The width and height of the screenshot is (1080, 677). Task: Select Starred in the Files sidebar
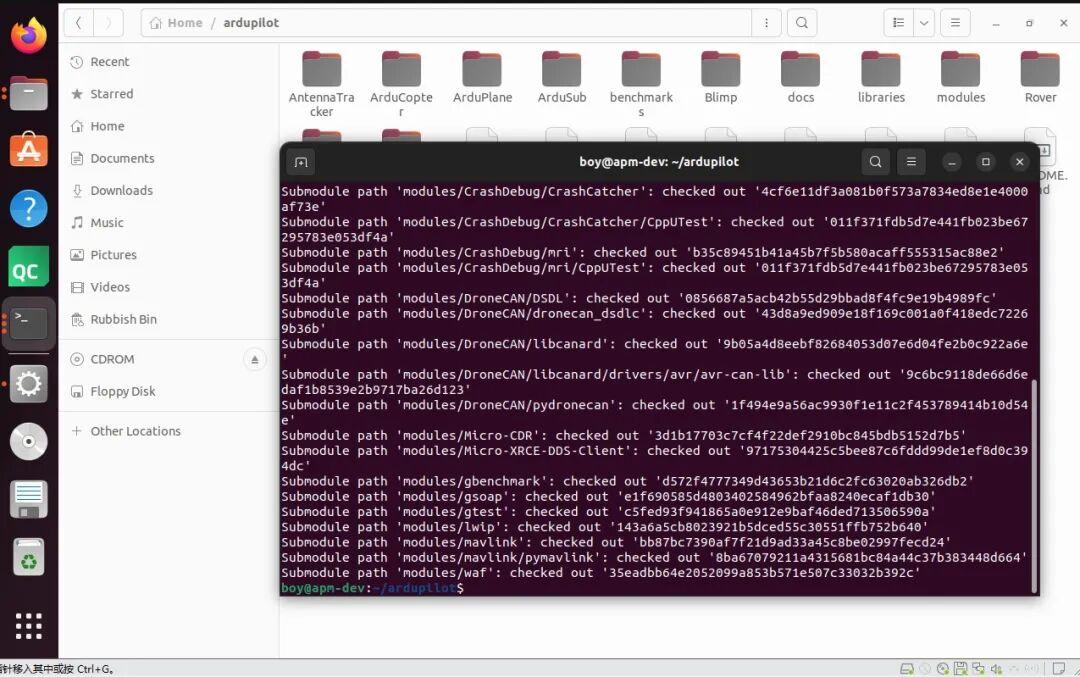point(169,94)
